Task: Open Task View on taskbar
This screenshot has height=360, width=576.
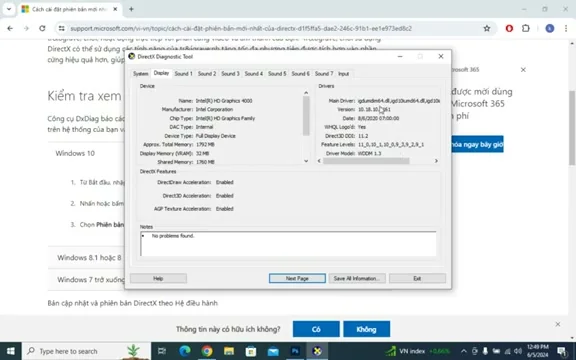Action: [162, 351]
